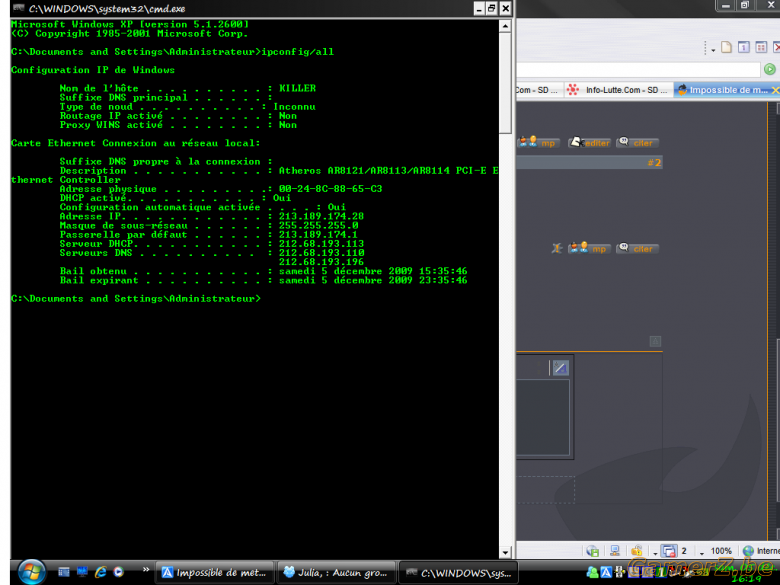780x585 pixels.
Task: Click the 100% zoom level in status bar
Action: click(721, 551)
